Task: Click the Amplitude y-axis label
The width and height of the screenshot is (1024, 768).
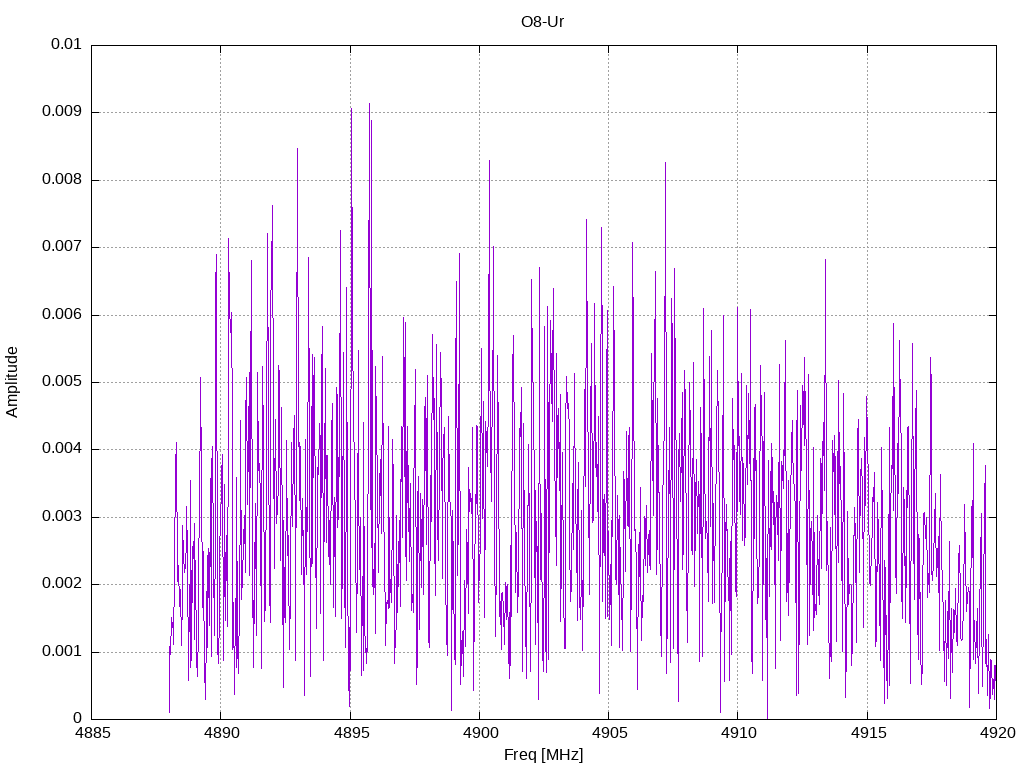Action: 12,382
